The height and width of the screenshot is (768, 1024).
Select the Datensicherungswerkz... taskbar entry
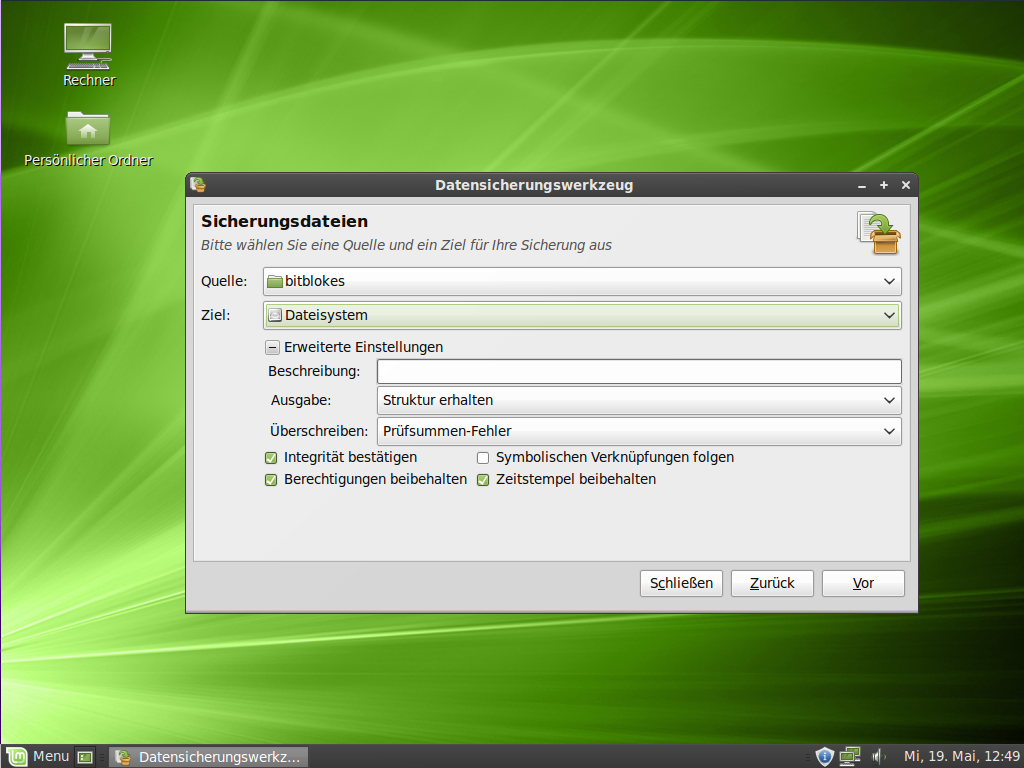point(208,757)
